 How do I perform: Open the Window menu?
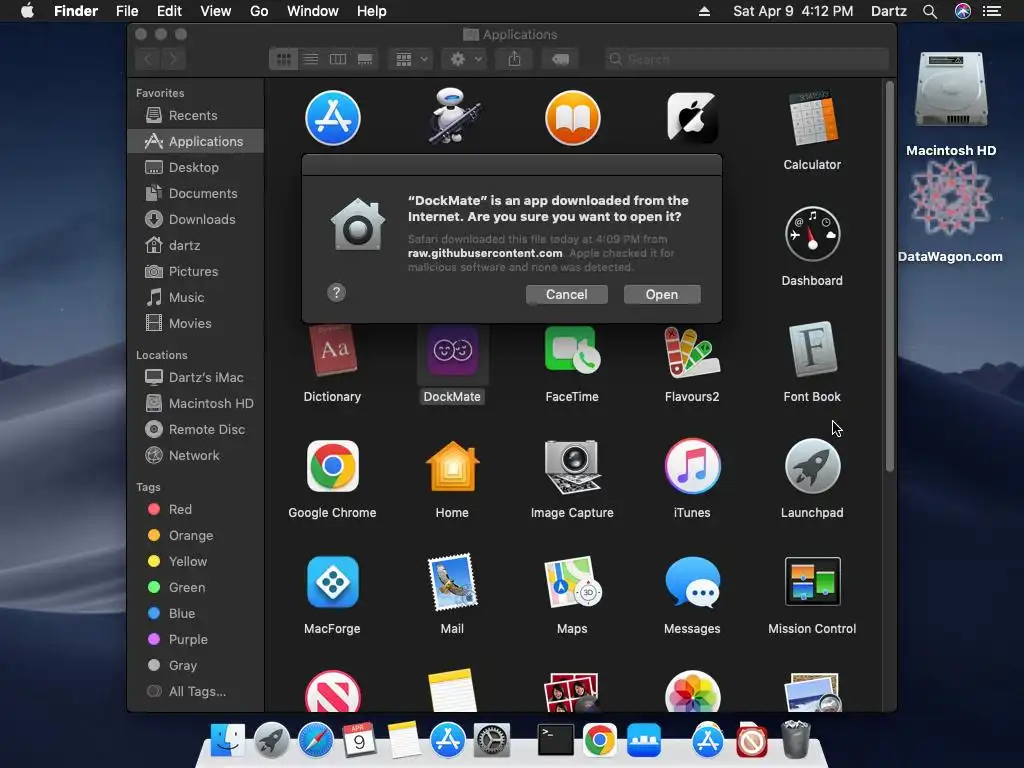313,11
